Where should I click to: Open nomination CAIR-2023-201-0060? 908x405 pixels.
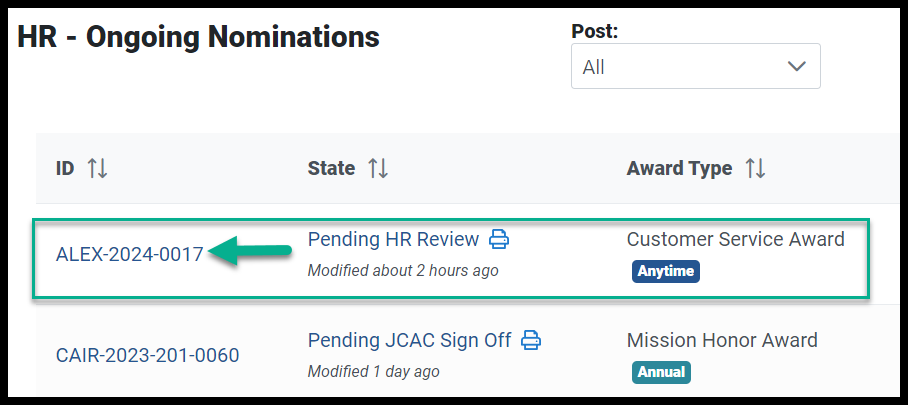[x=148, y=355]
